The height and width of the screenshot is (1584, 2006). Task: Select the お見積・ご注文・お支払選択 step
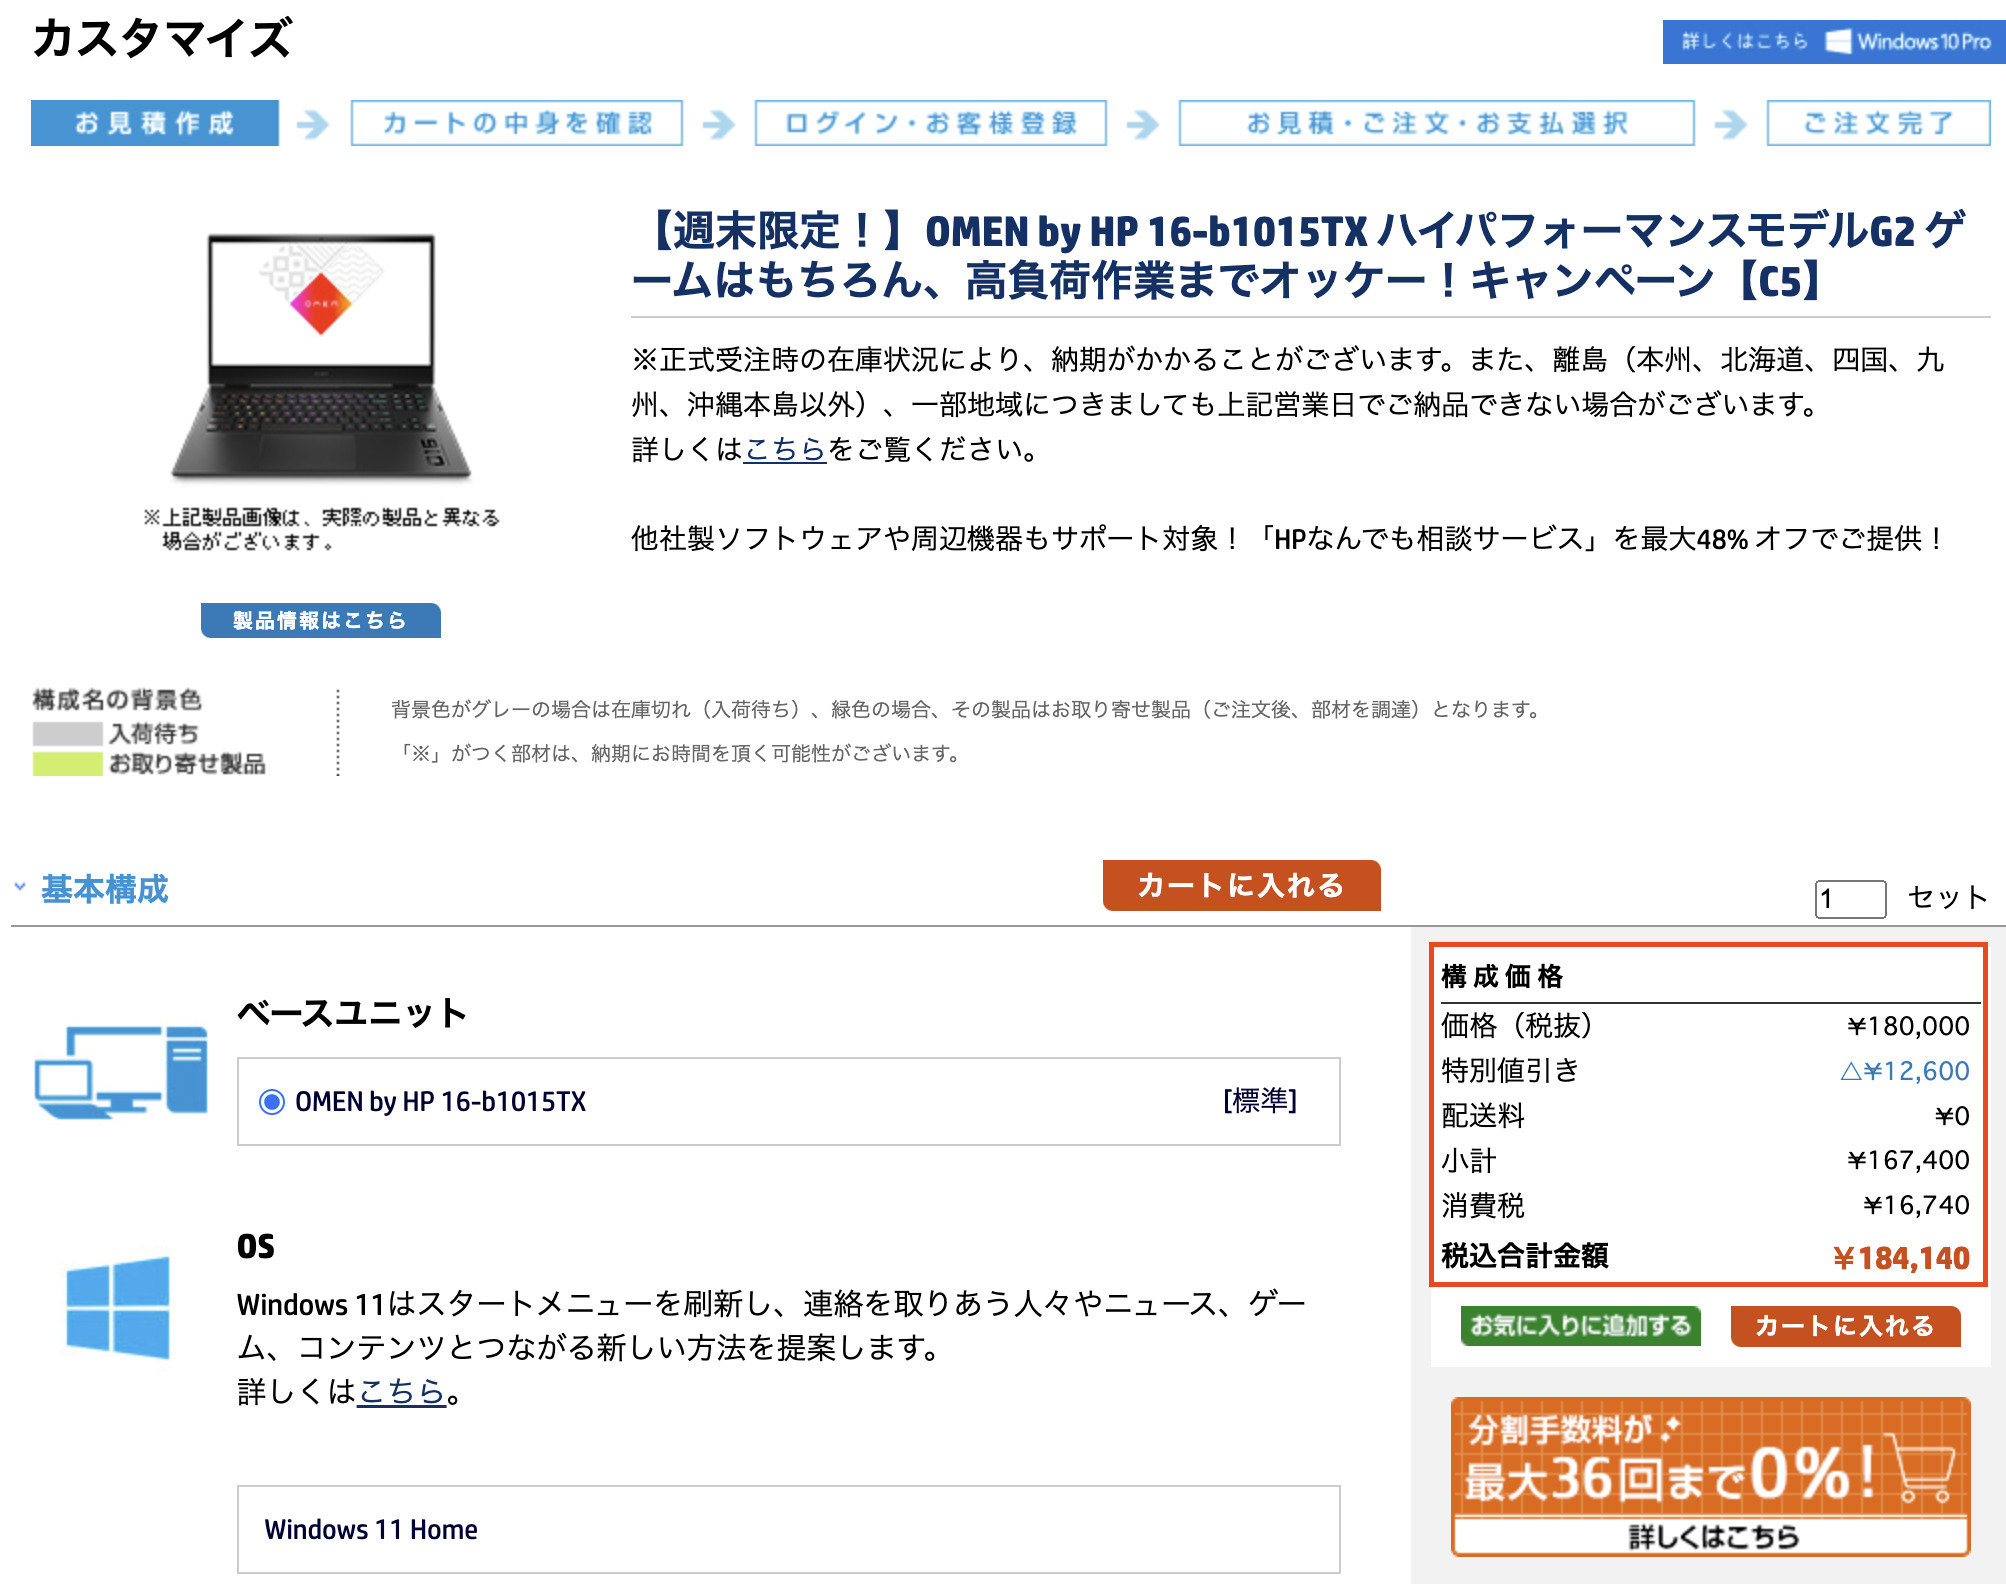click(x=1437, y=123)
